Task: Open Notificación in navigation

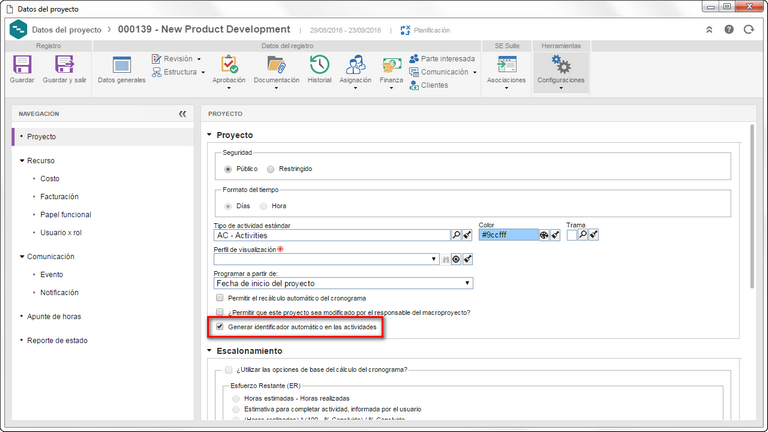Action: (x=59, y=293)
